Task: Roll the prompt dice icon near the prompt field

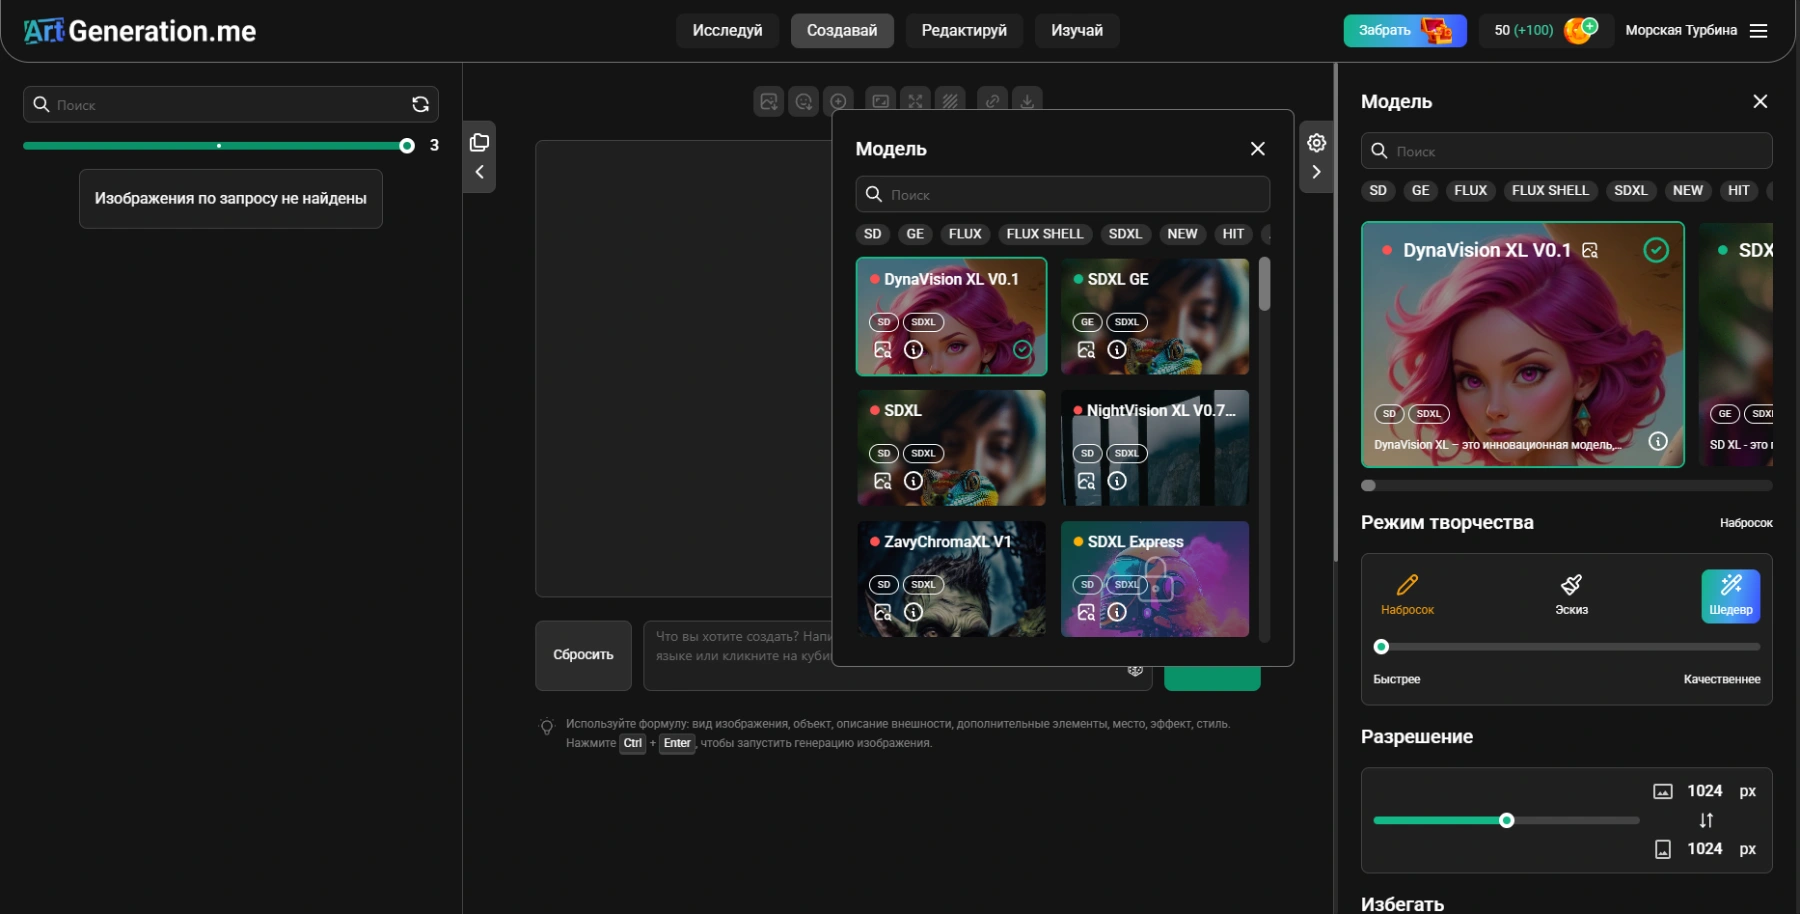Action: (1135, 669)
